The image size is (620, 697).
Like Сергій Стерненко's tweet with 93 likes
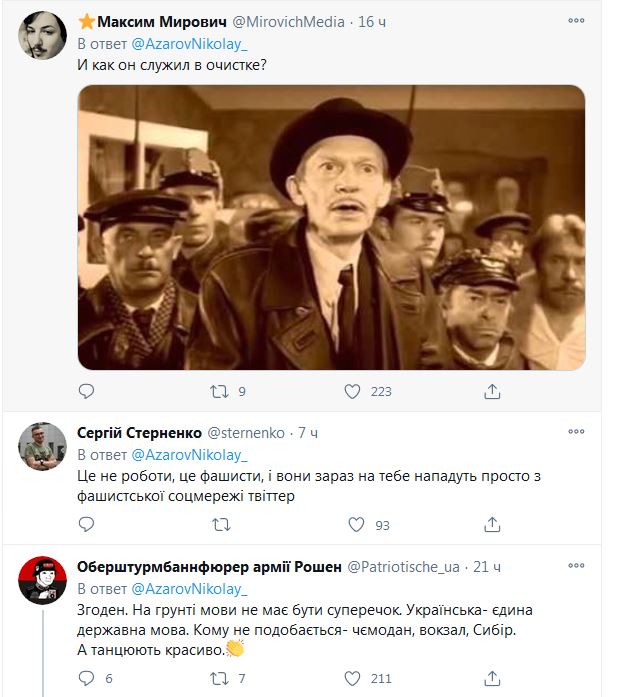pyautogui.click(x=357, y=524)
